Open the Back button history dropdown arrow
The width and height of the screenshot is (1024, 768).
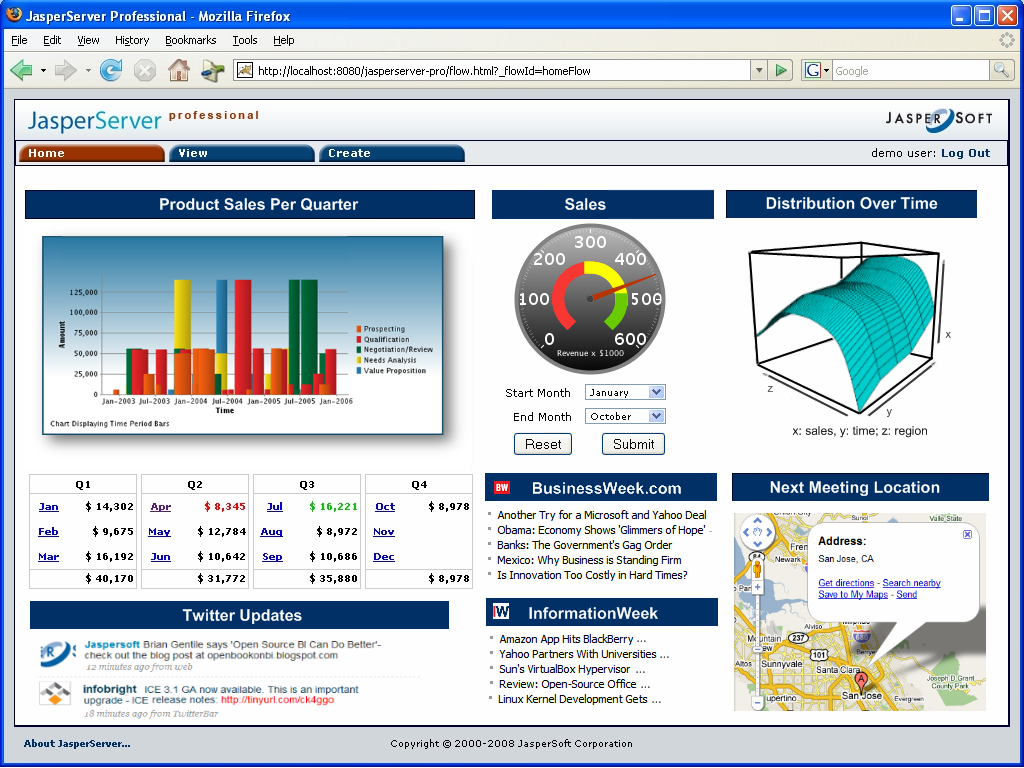43,70
